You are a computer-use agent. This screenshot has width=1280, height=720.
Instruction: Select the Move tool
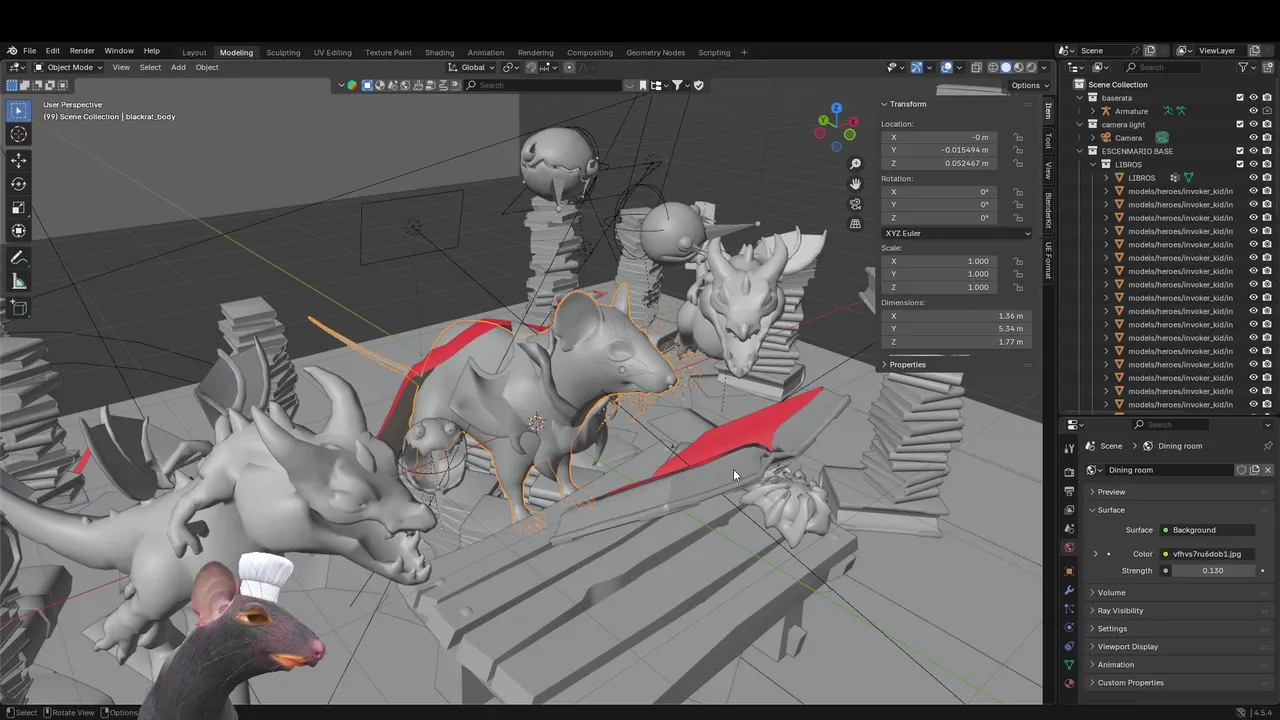click(x=18, y=160)
